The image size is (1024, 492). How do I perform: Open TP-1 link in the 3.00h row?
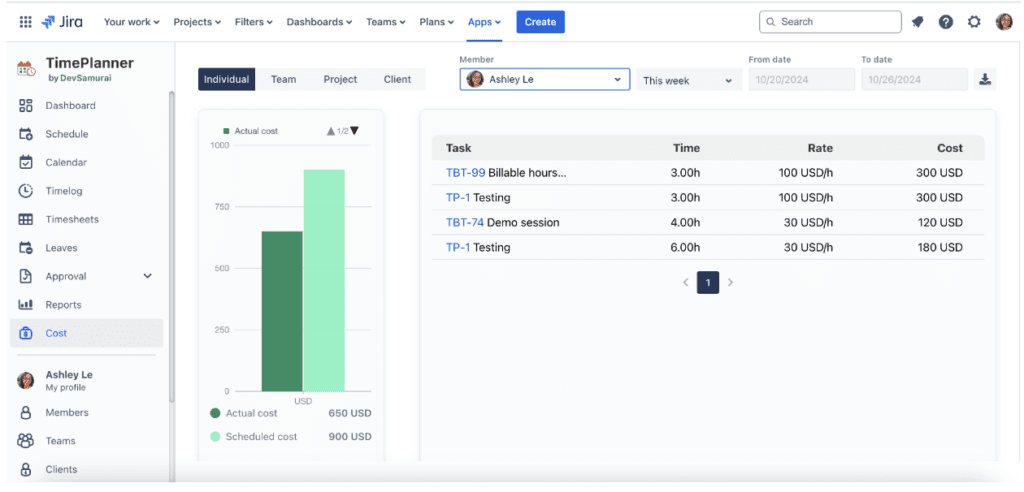(458, 197)
